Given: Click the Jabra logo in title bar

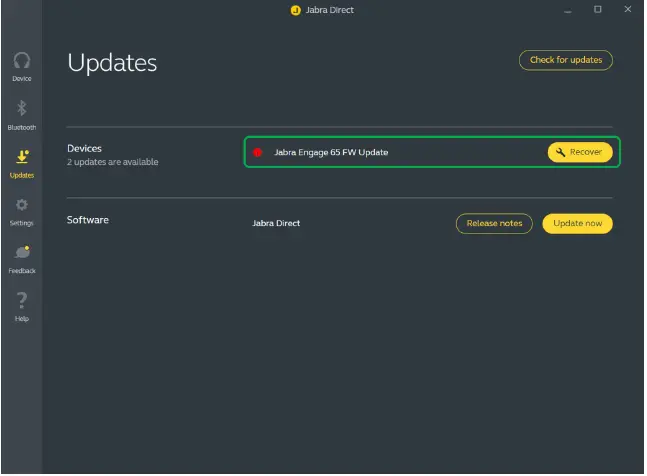Looking at the screenshot, I should [296, 10].
